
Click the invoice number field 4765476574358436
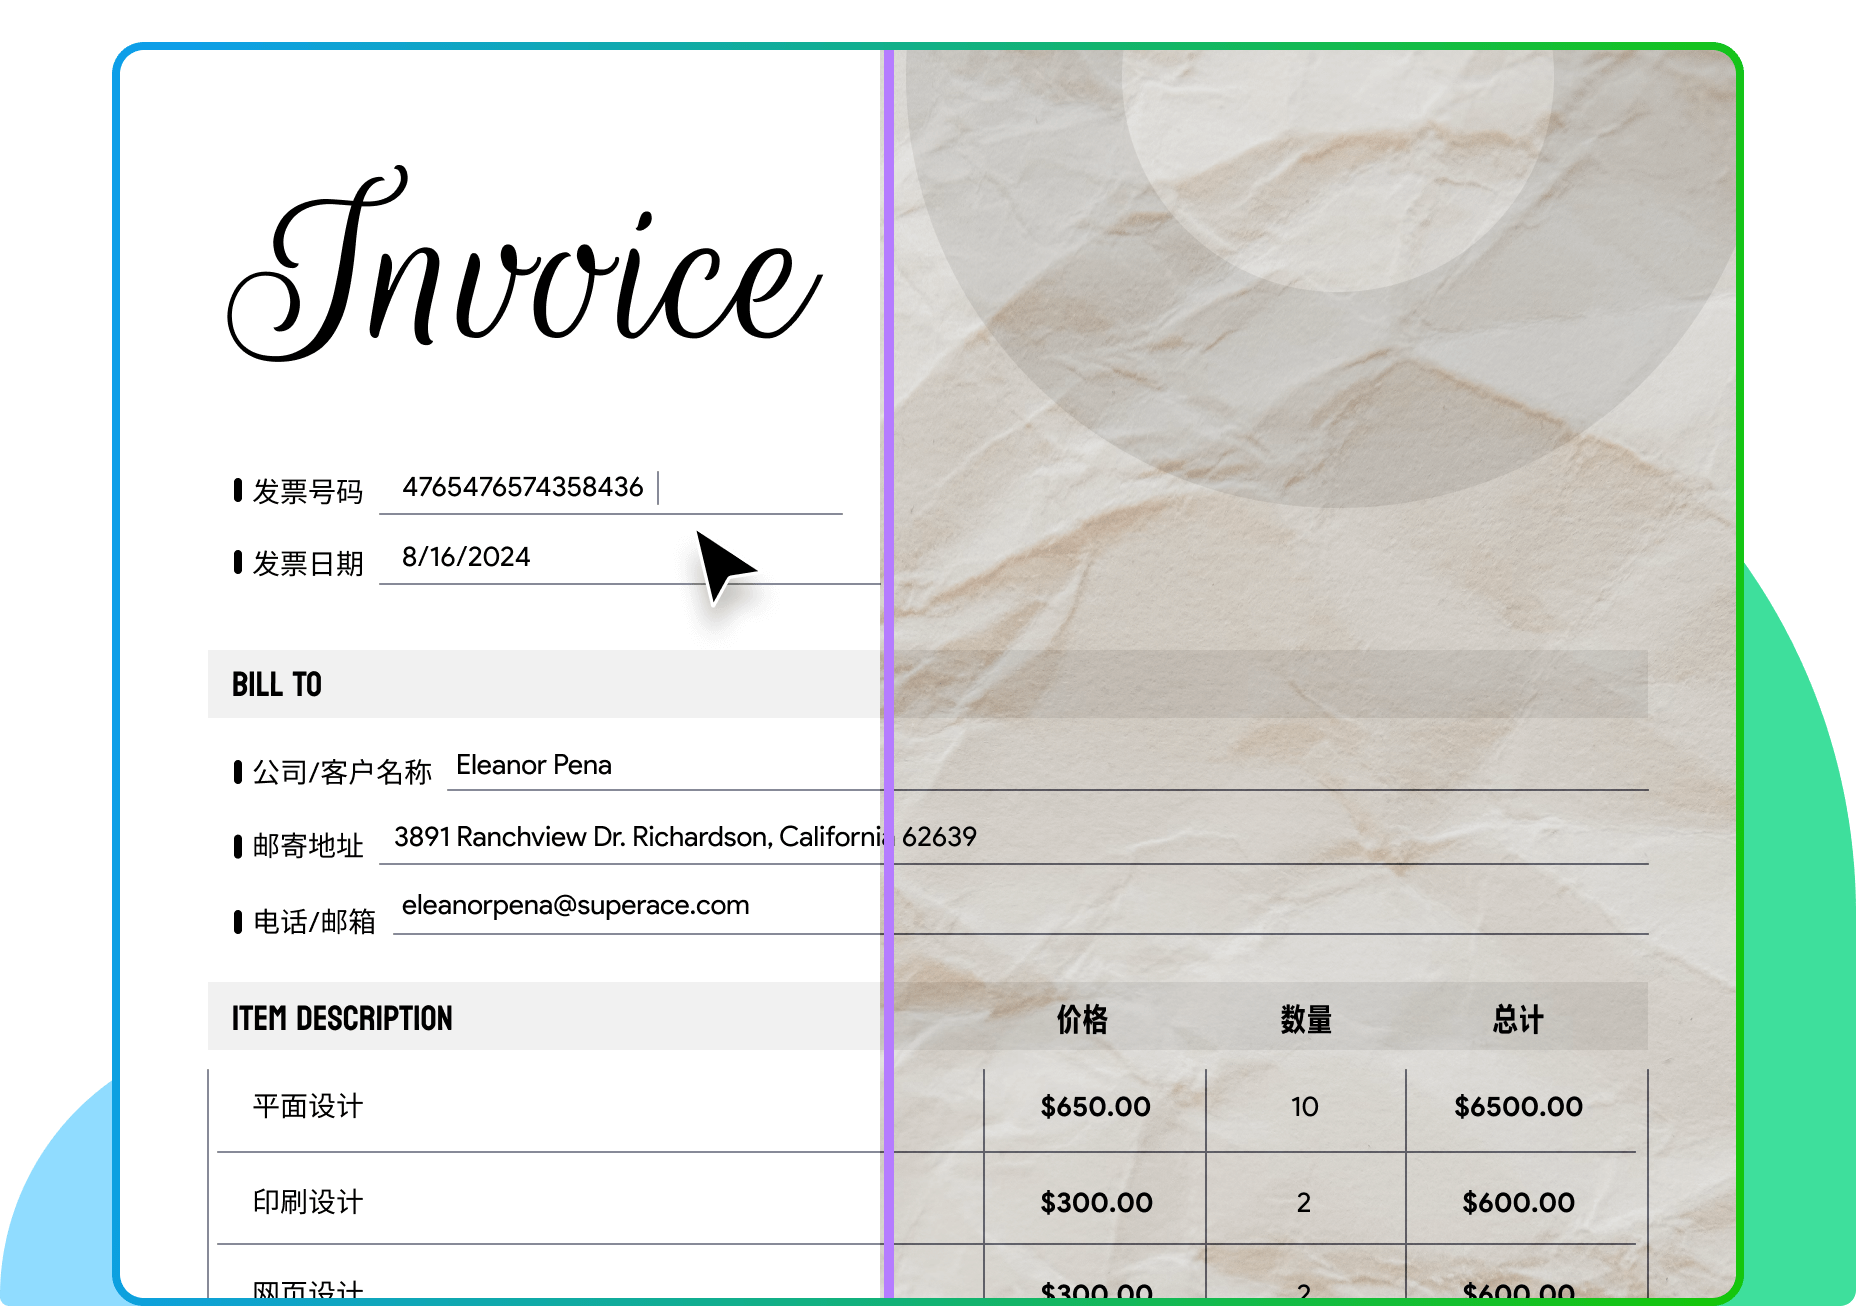pyautogui.click(x=522, y=487)
